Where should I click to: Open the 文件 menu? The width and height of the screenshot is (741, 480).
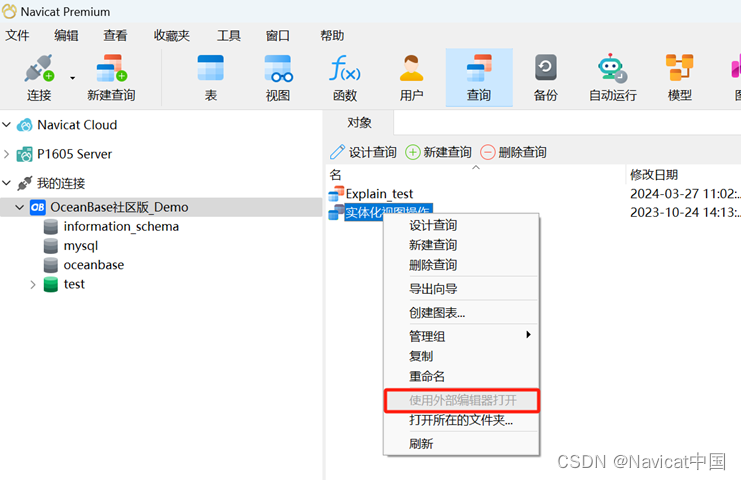click(17, 35)
